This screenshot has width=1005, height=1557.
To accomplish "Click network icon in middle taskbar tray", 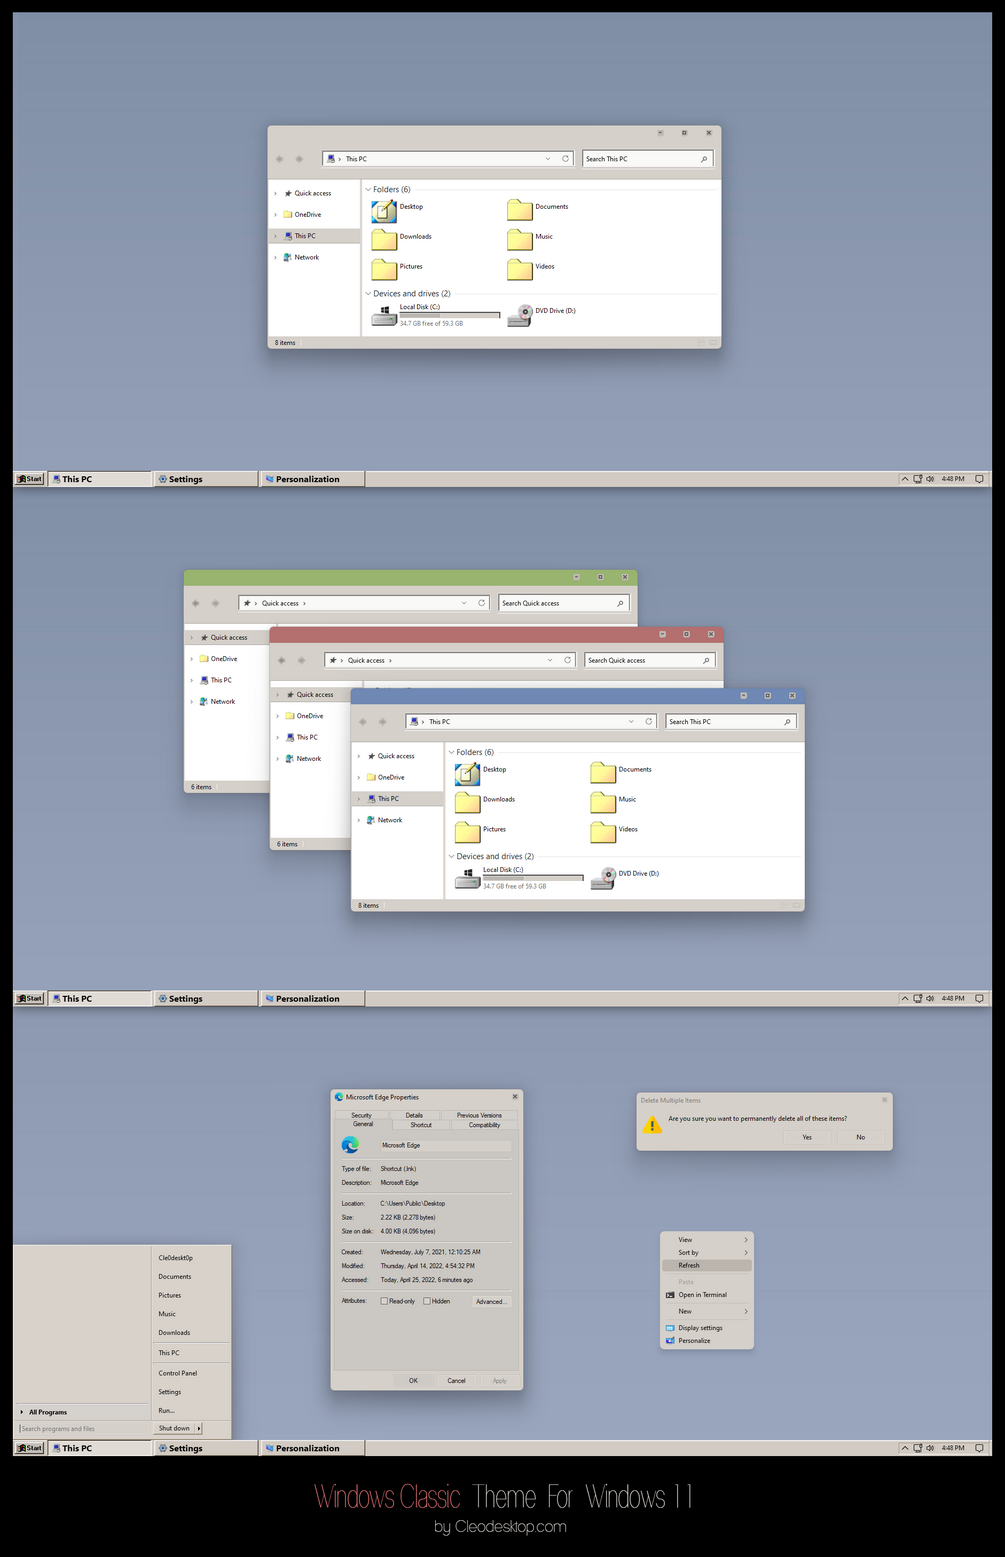I will [917, 998].
